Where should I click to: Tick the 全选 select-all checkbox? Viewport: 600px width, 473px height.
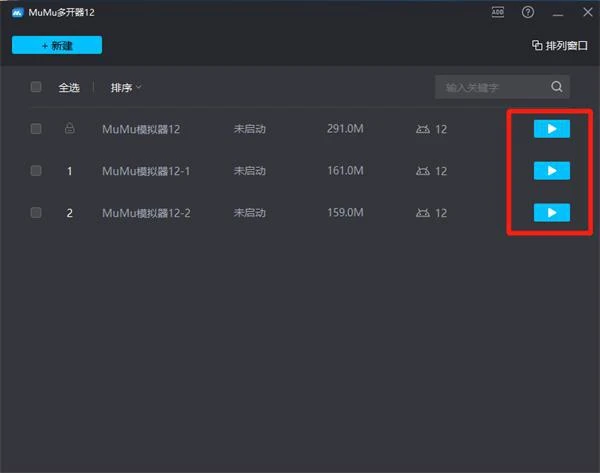[36, 87]
